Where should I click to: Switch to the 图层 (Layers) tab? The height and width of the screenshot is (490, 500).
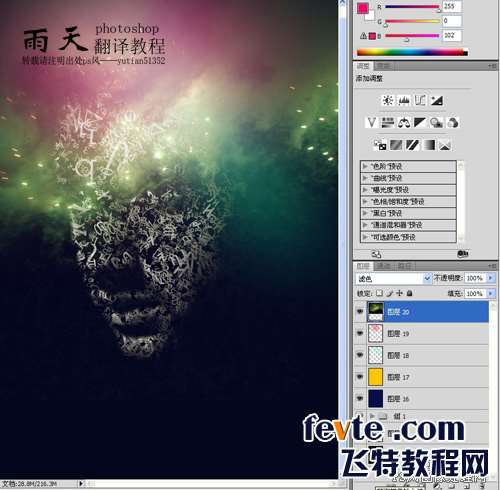(x=363, y=266)
